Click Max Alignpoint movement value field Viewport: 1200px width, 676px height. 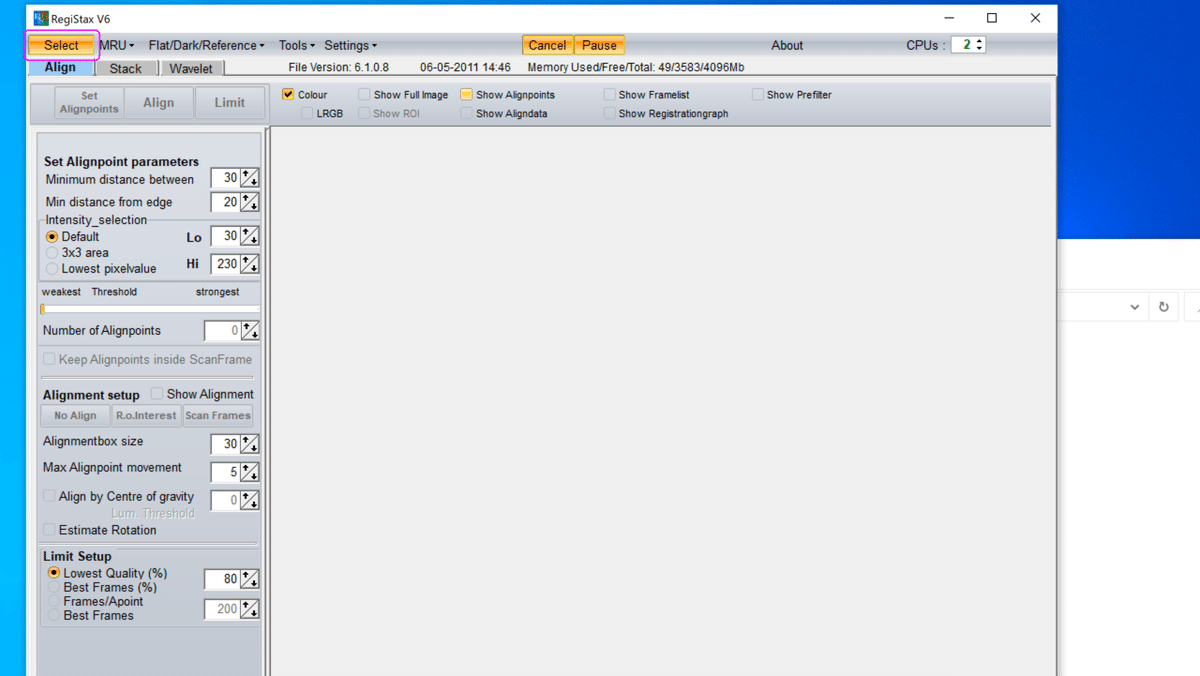225,472
